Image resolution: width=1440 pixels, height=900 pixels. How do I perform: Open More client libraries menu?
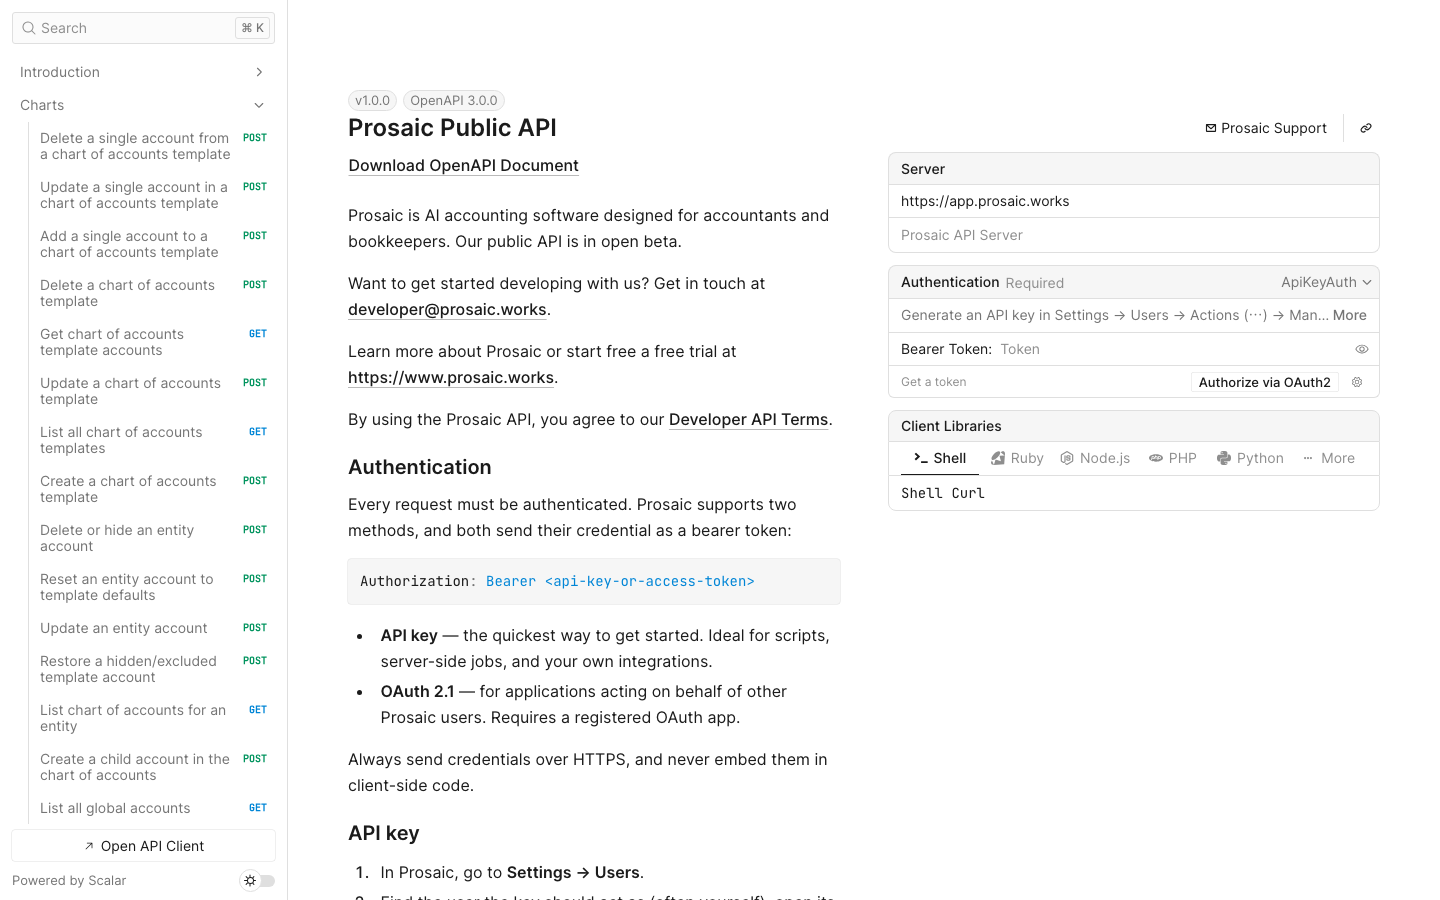coord(1329,458)
